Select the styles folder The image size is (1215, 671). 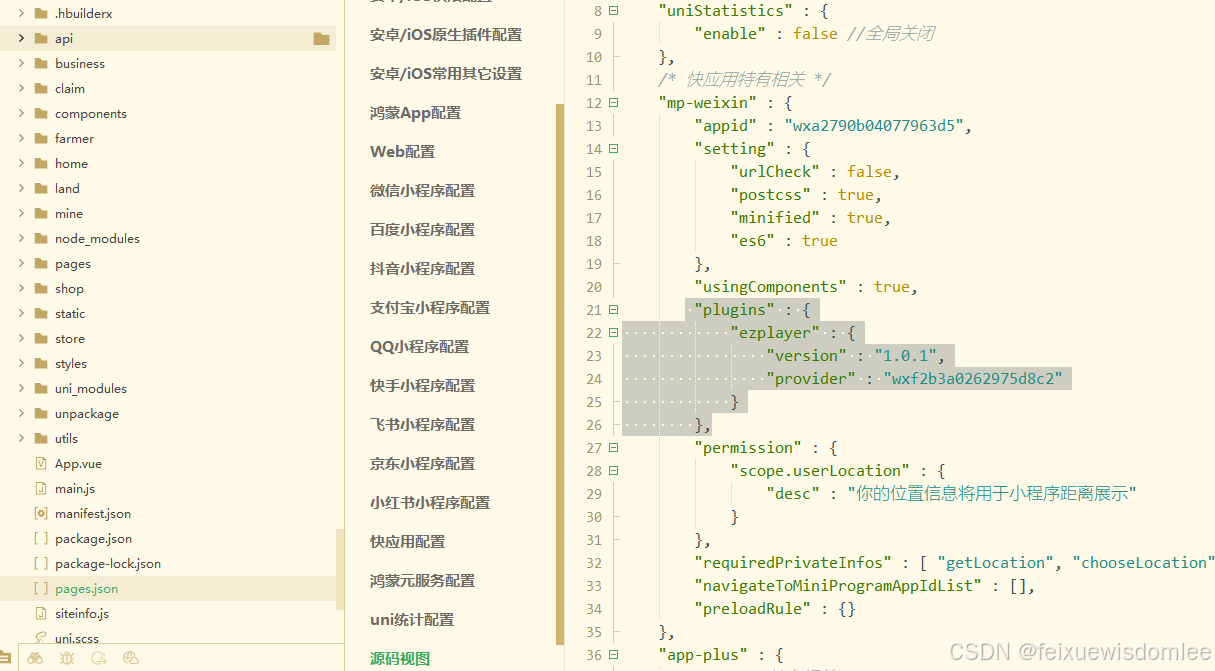71,364
